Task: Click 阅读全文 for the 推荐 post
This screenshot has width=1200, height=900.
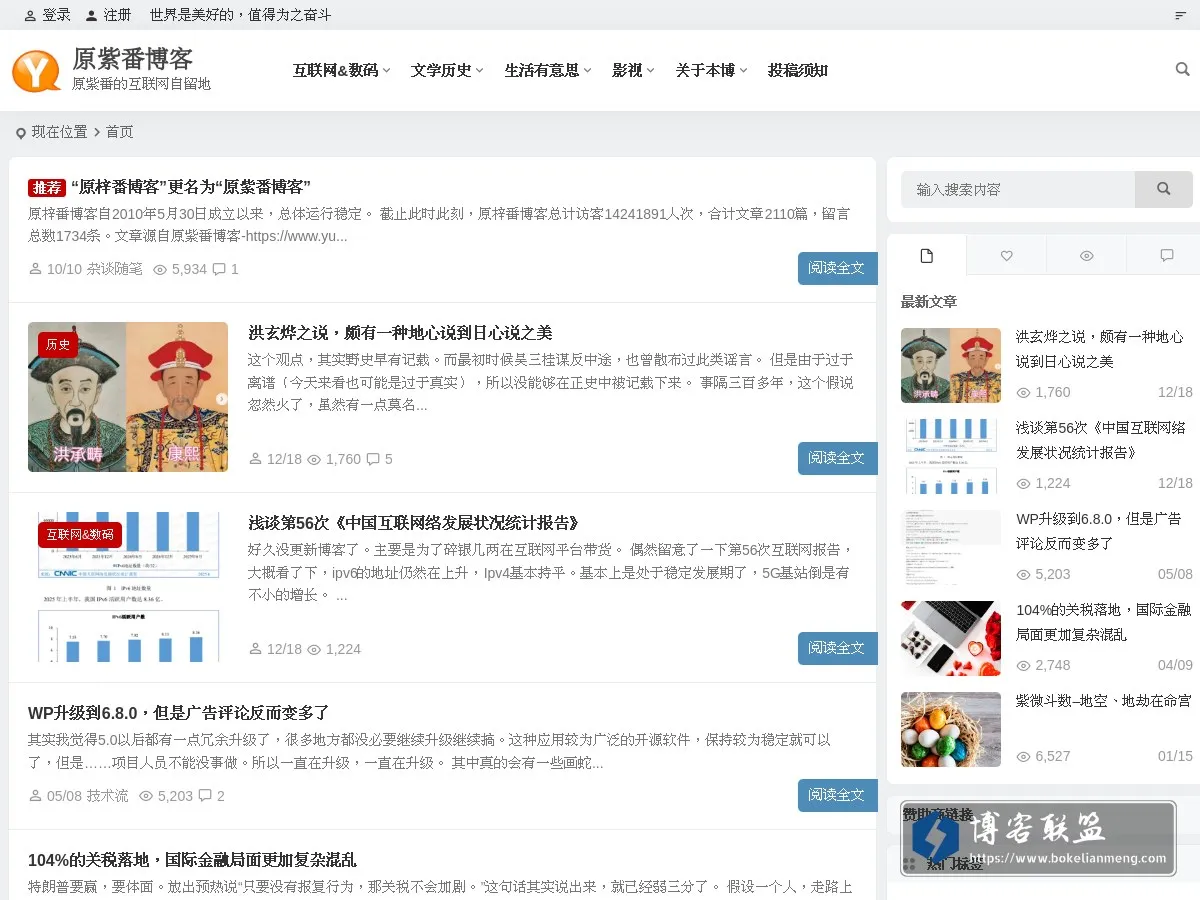Action: tap(837, 268)
